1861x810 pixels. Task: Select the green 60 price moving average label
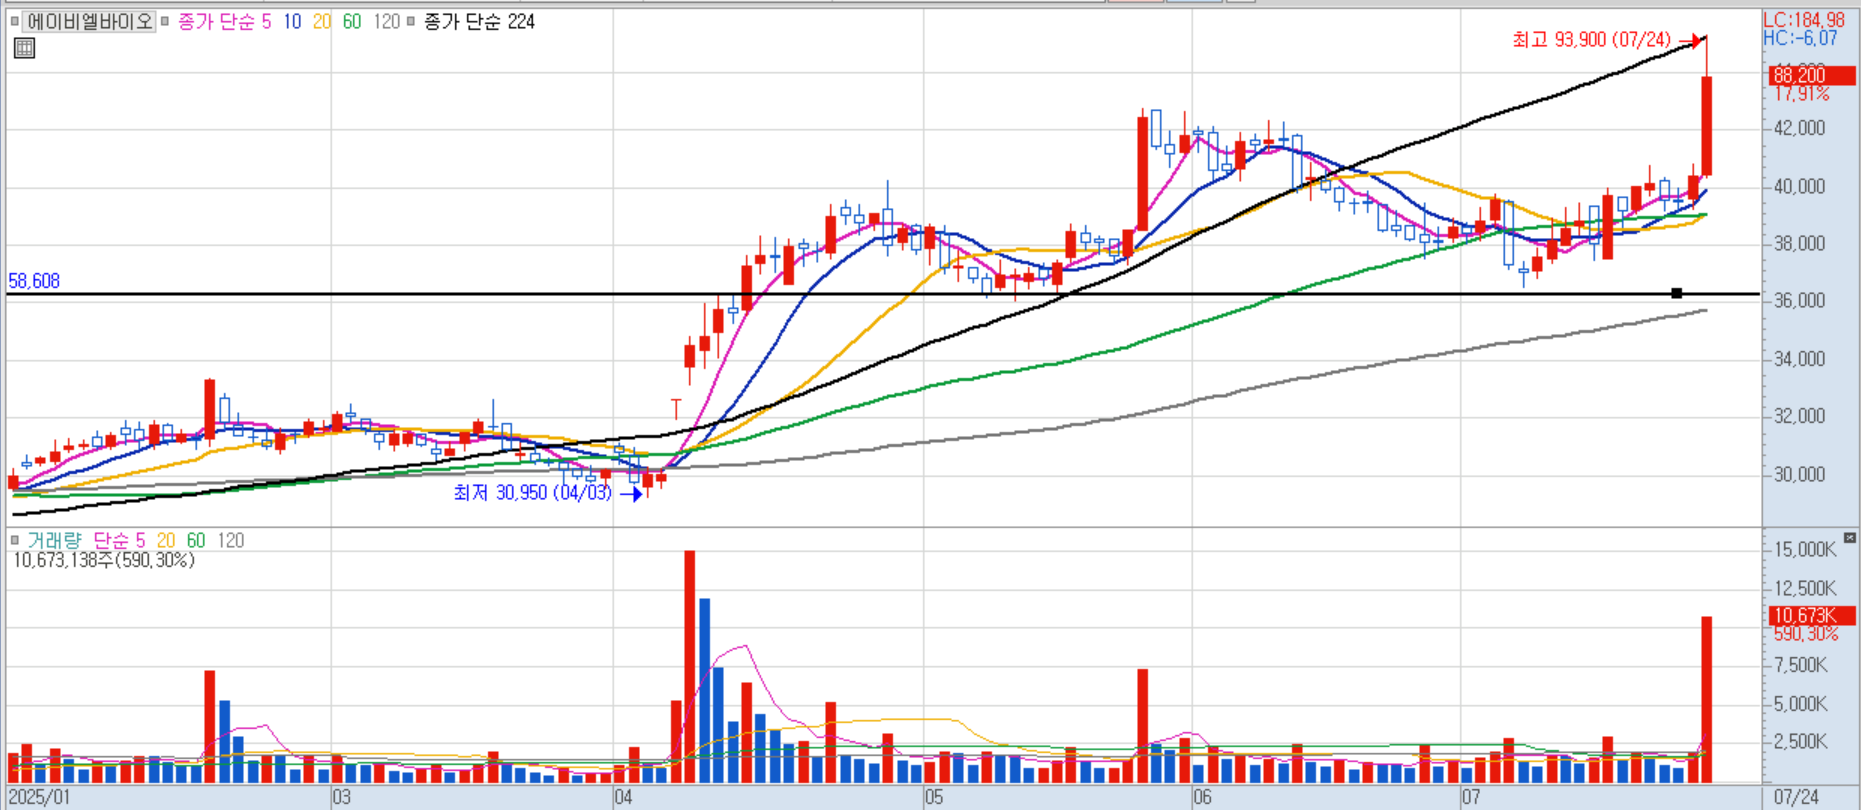(x=352, y=21)
